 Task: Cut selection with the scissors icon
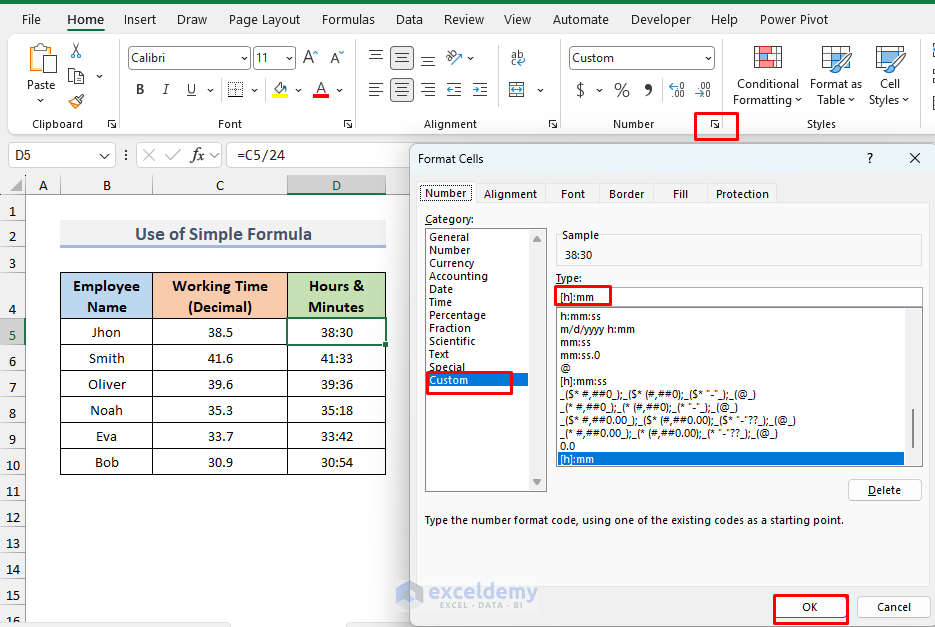76,51
